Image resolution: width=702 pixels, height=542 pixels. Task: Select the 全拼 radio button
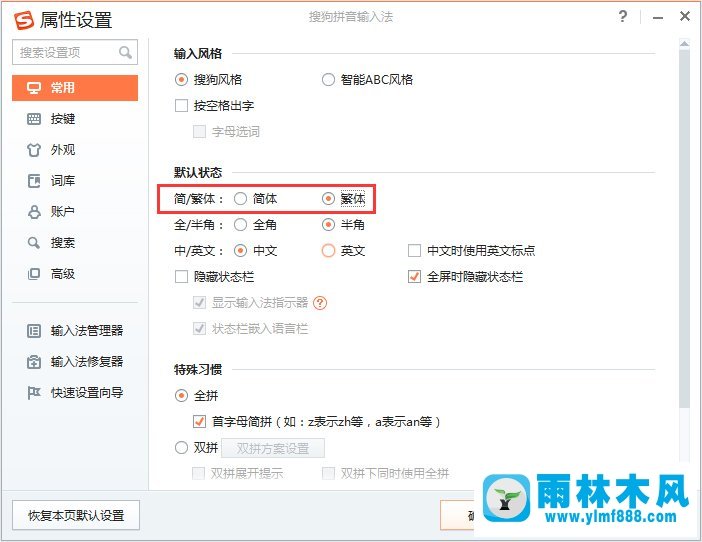(181, 396)
